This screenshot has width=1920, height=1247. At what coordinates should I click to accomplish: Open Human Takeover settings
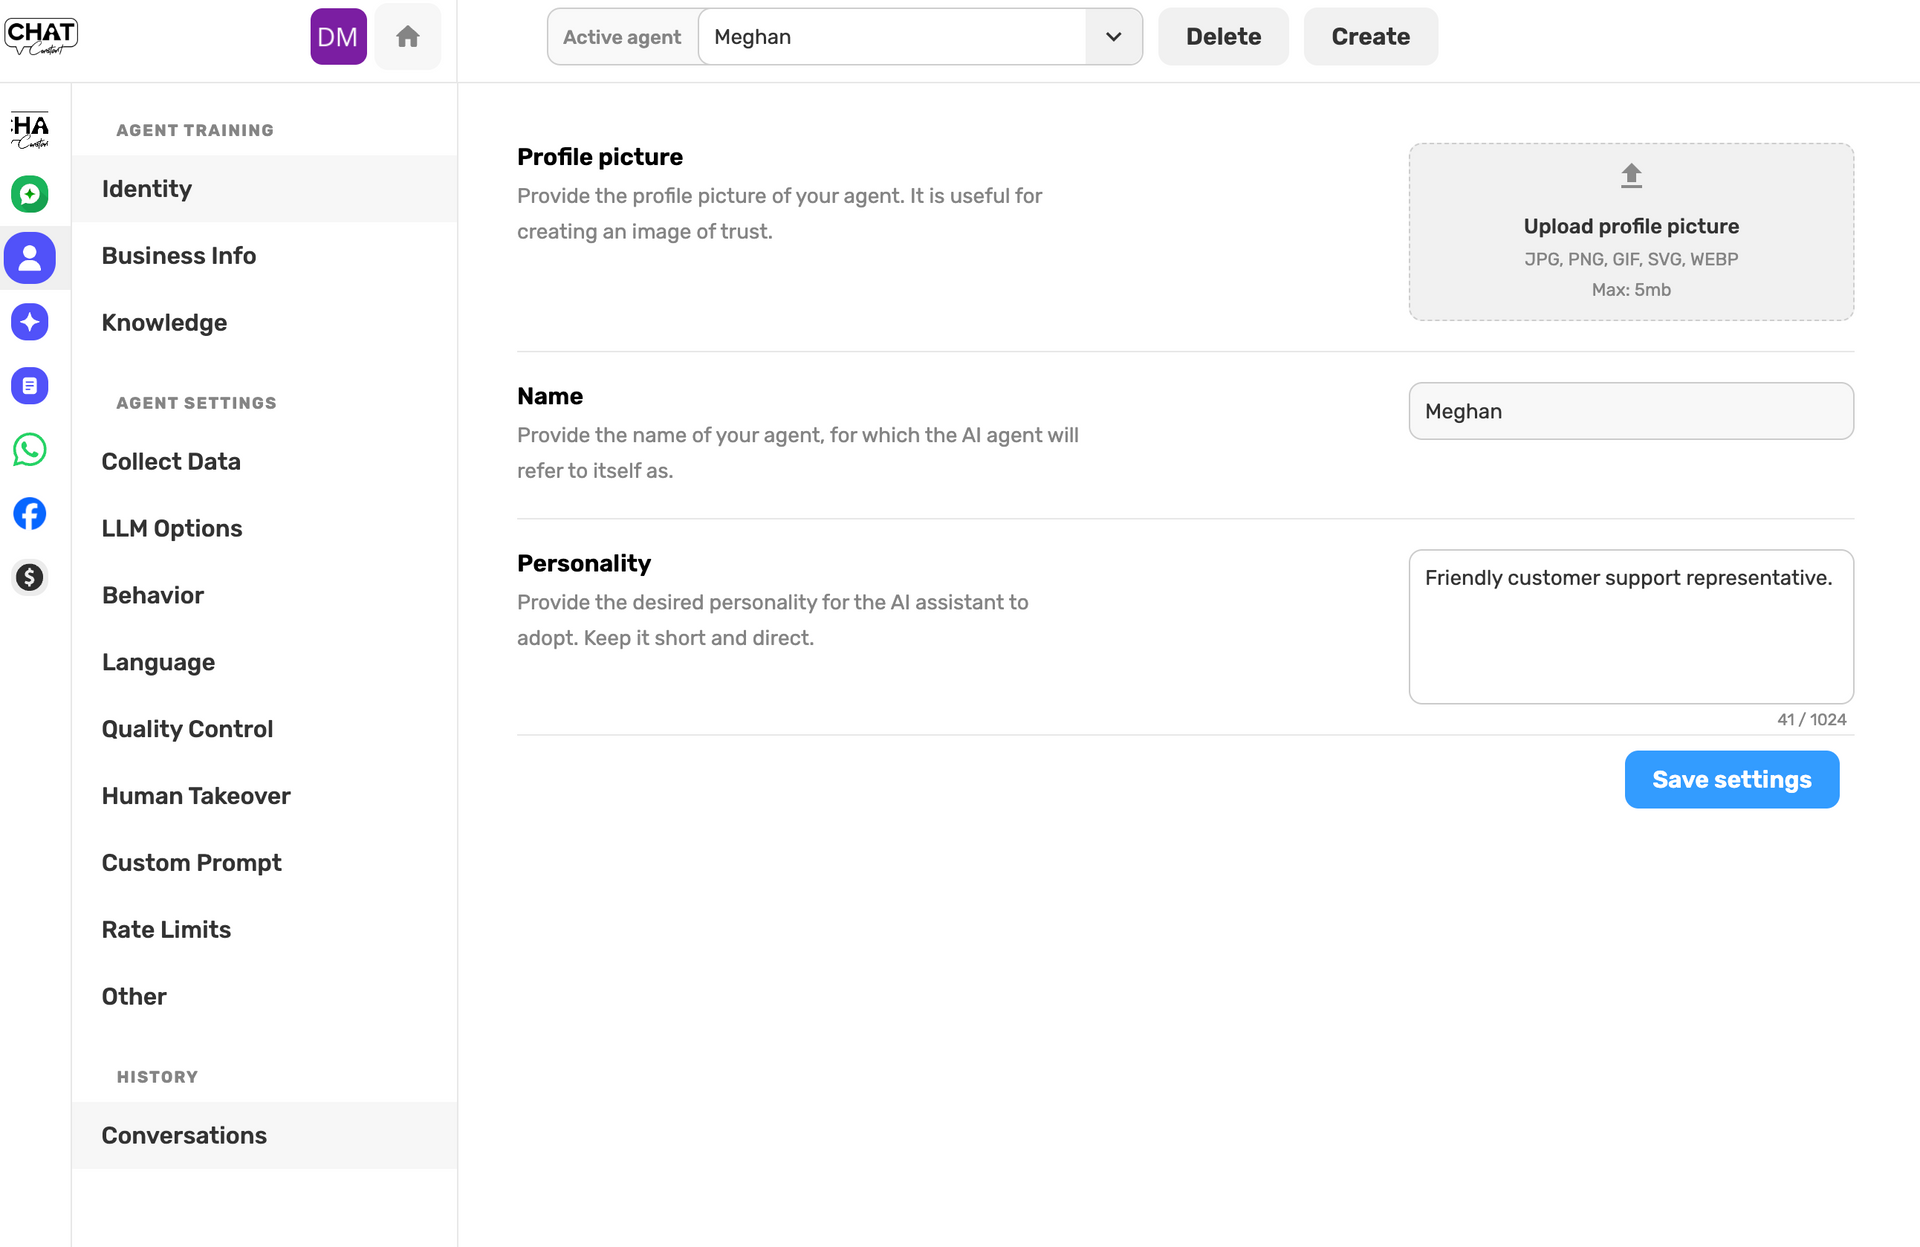coord(196,796)
